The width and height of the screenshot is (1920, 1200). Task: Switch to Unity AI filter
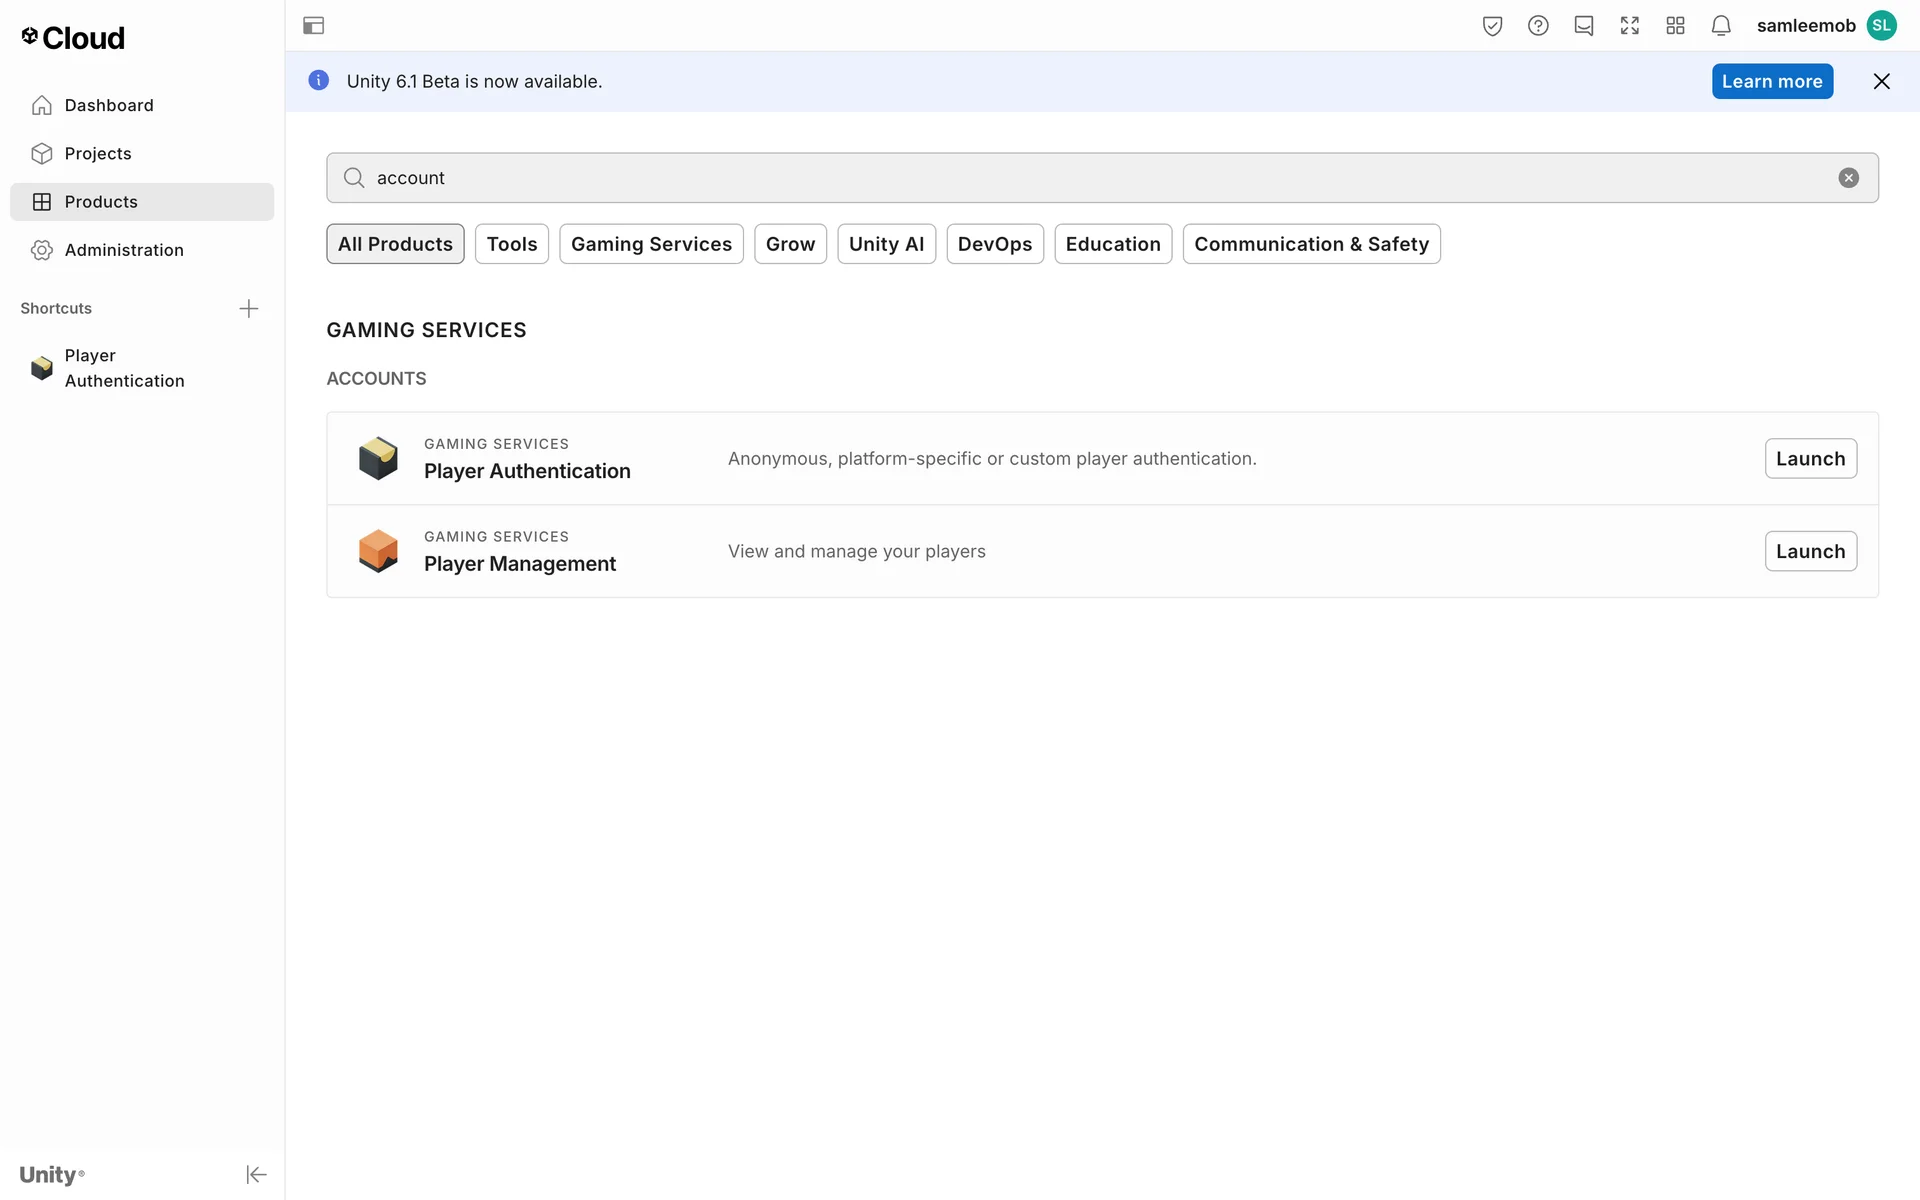[x=886, y=244]
